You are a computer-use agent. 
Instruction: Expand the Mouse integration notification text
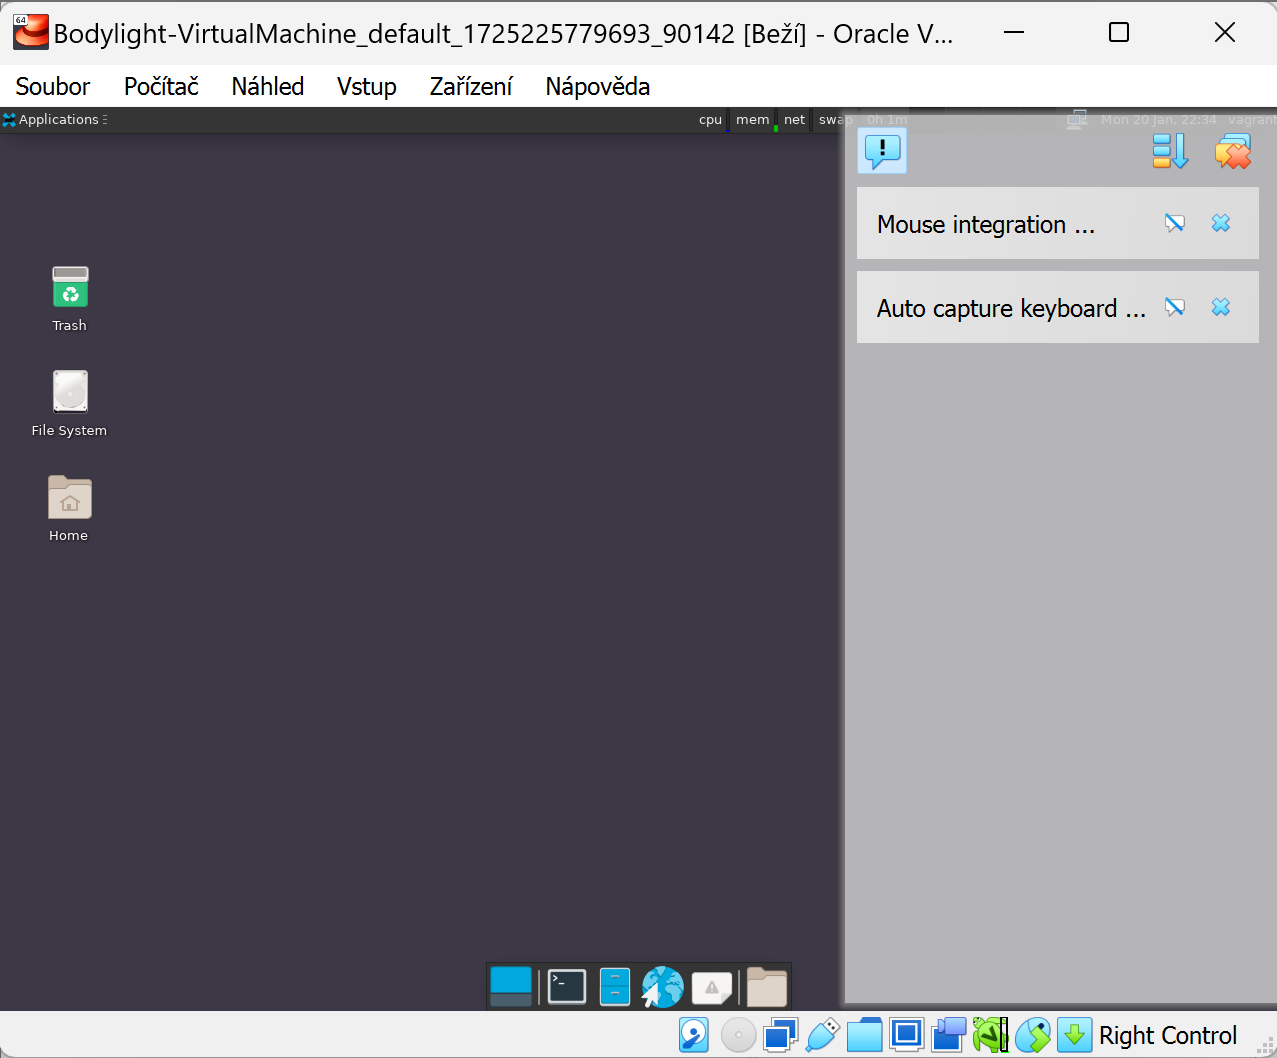pyautogui.click(x=985, y=225)
